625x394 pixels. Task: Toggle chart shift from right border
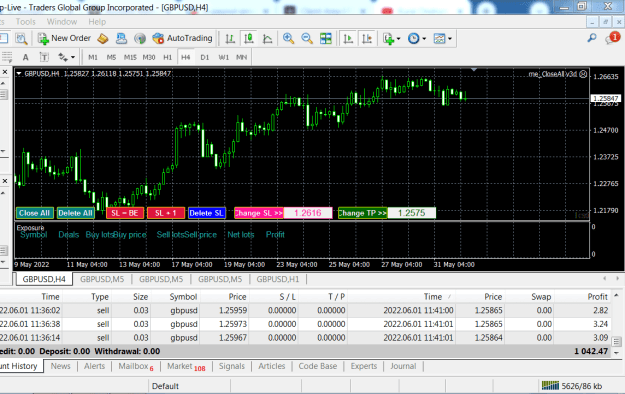pos(367,38)
